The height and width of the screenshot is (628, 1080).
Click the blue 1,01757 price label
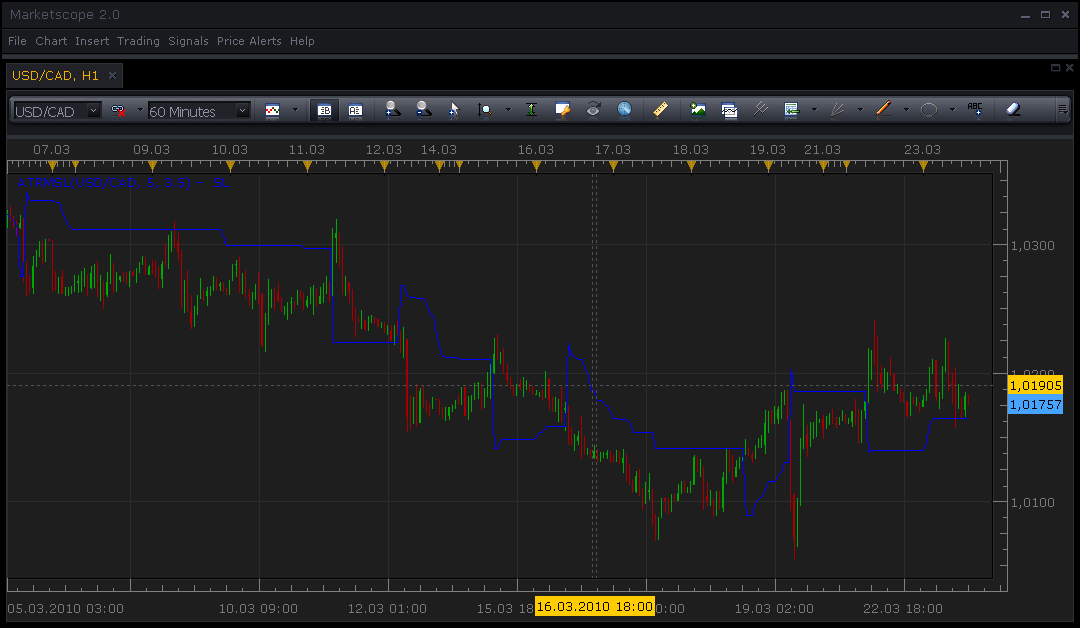coord(1035,404)
